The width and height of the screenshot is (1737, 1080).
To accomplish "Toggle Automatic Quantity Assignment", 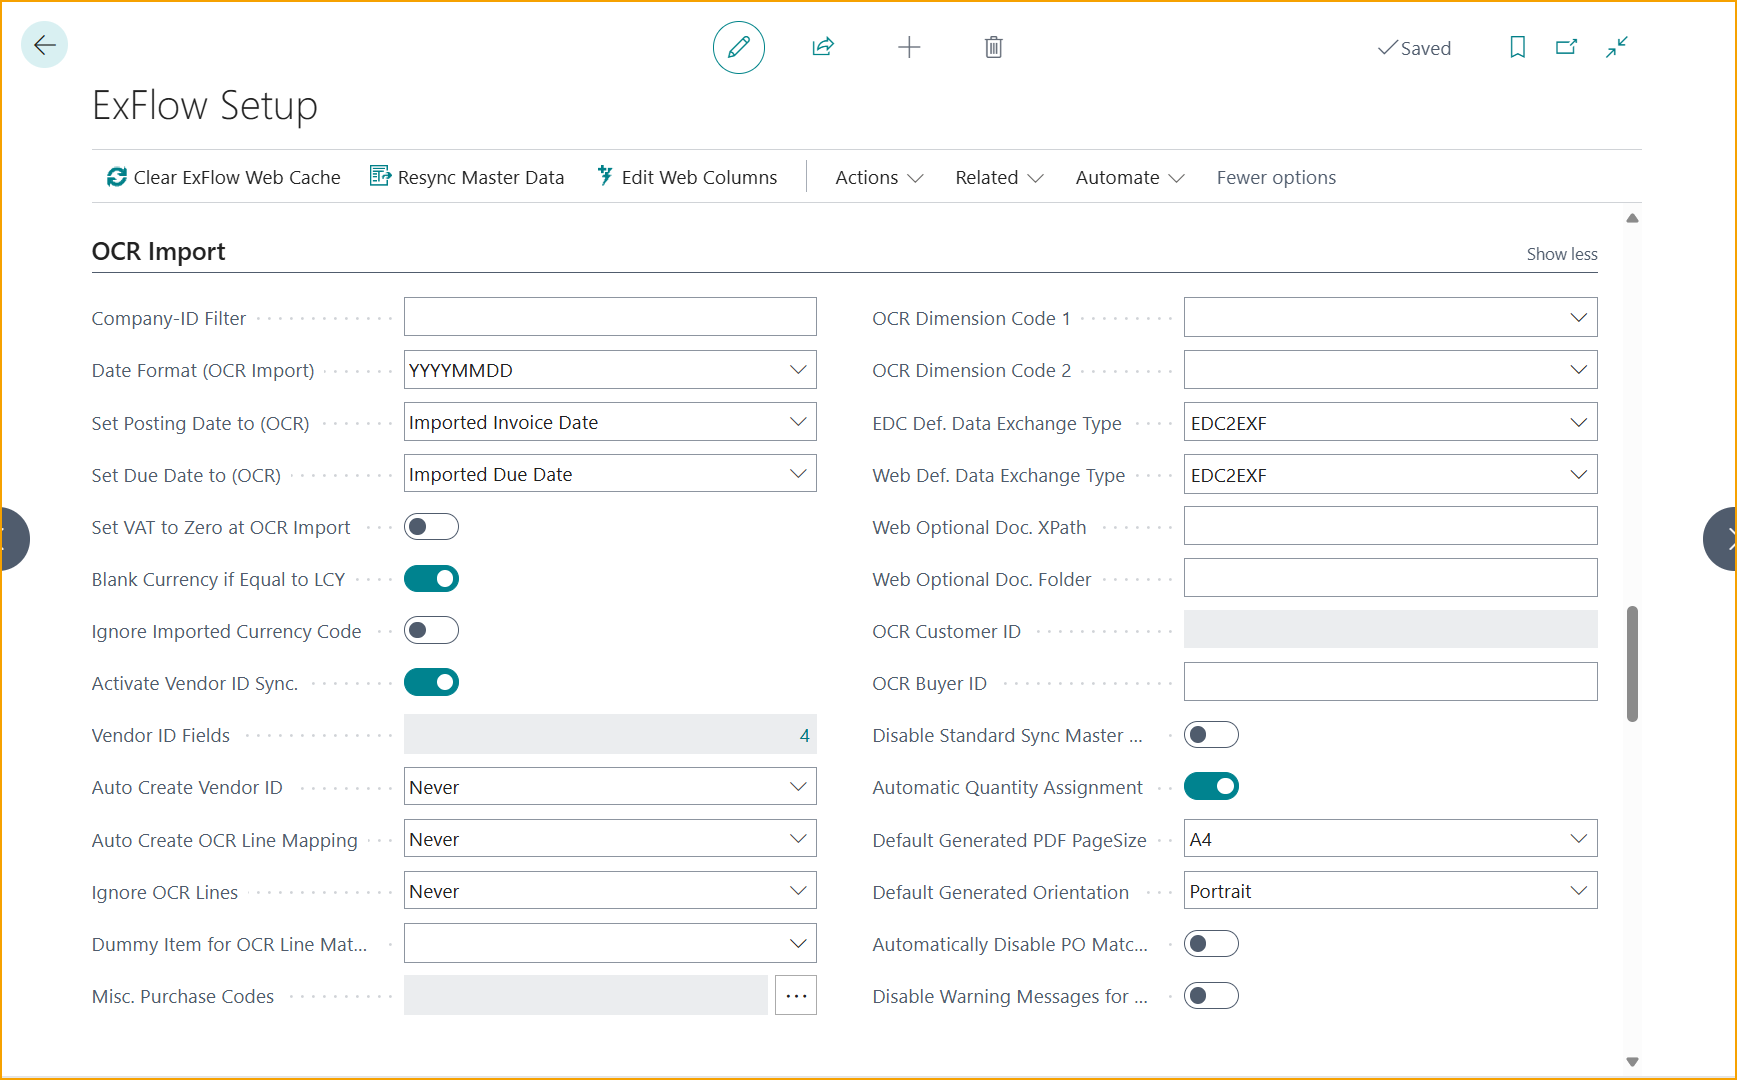I will (x=1211, y=787).
